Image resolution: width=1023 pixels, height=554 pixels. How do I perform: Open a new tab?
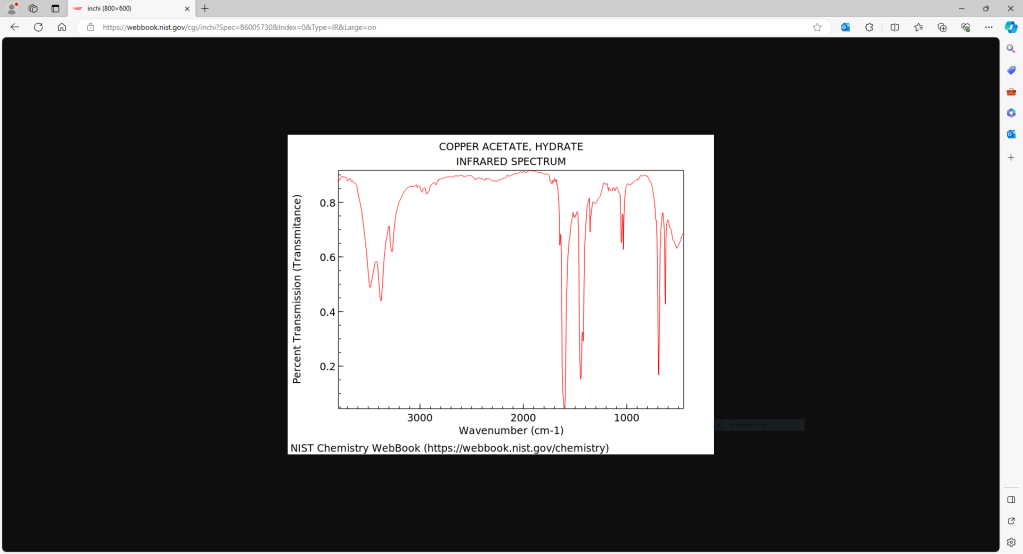click(205, 8)
